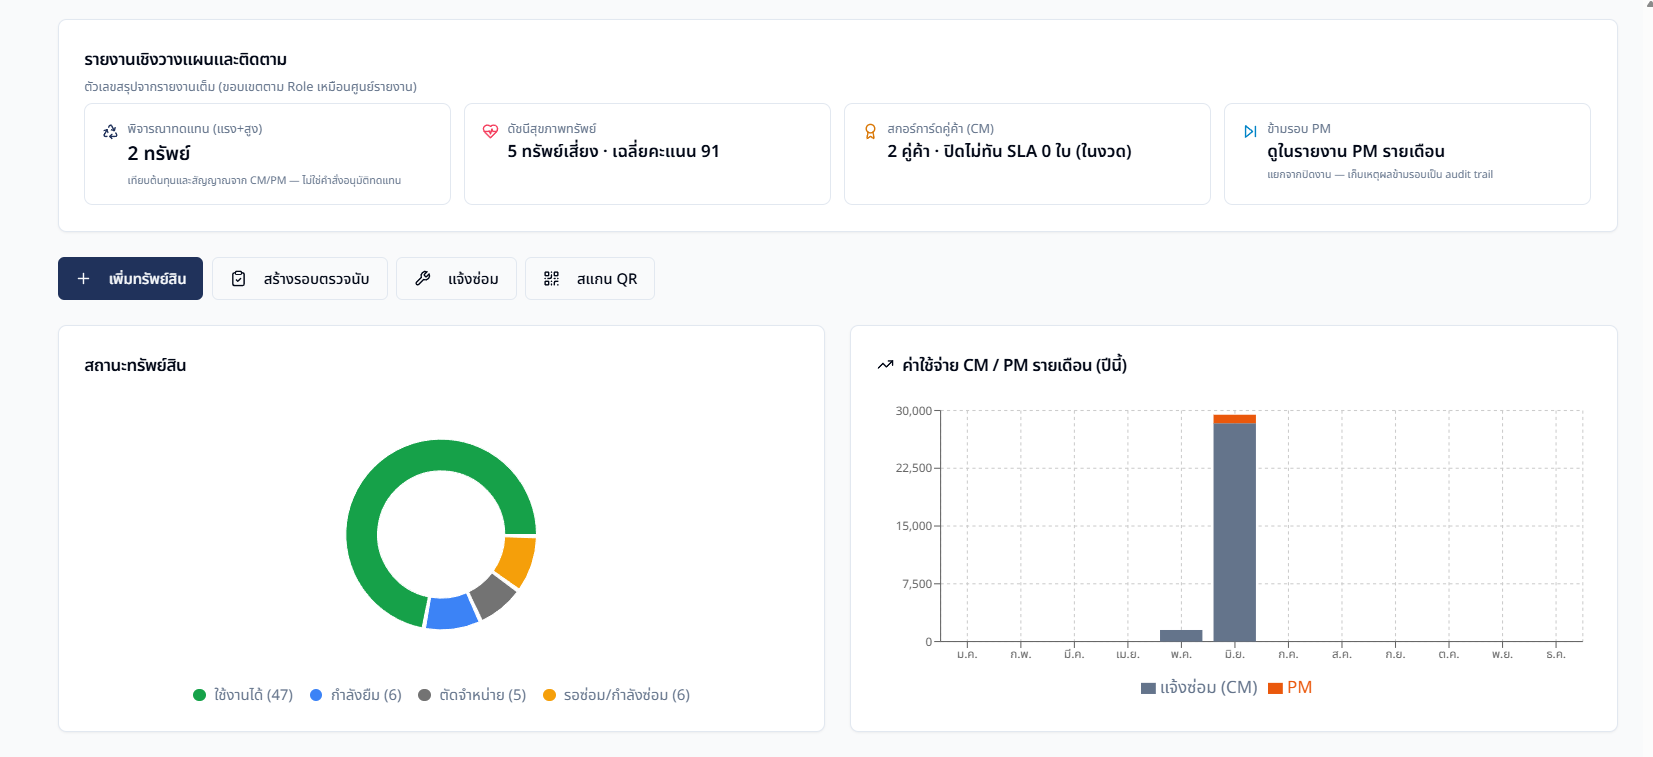The width and height of the screenshot is (1653, 757).
Task: Click the รายงานเชิงวางแผนและติดตาม heading
Action: (186, 60)
